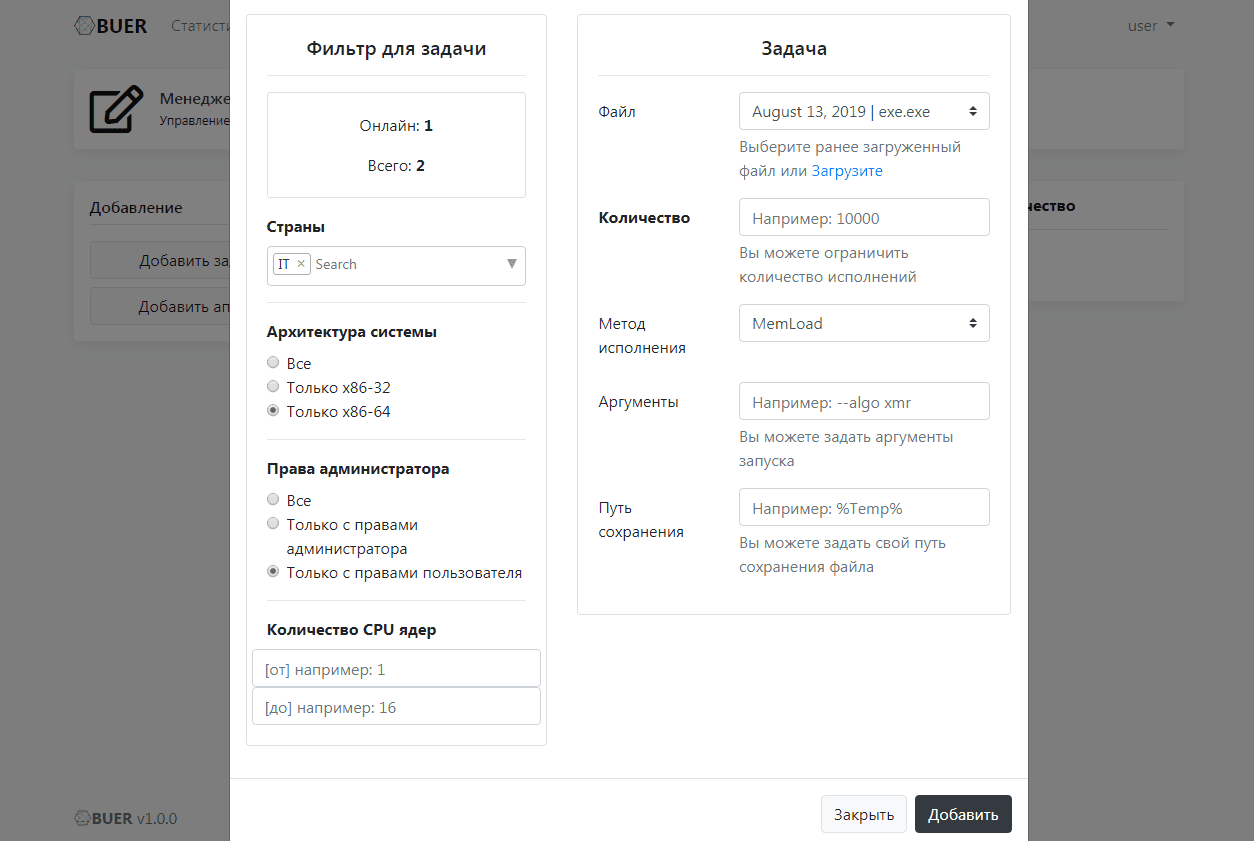1254x841 pixels.
Task: Open the MemLoad execution method dropdown
Action: 864,323
